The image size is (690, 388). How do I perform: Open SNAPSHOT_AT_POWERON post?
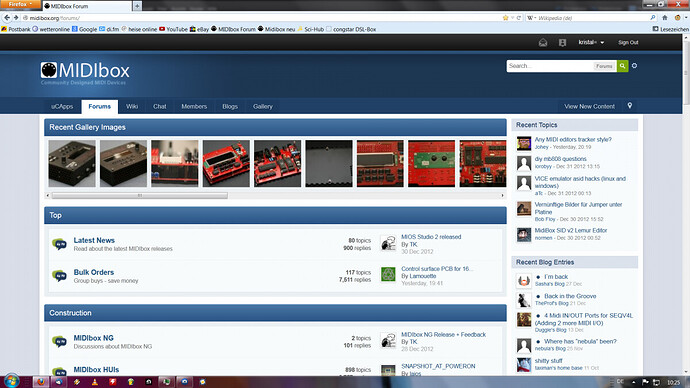[x=438, y=366]
